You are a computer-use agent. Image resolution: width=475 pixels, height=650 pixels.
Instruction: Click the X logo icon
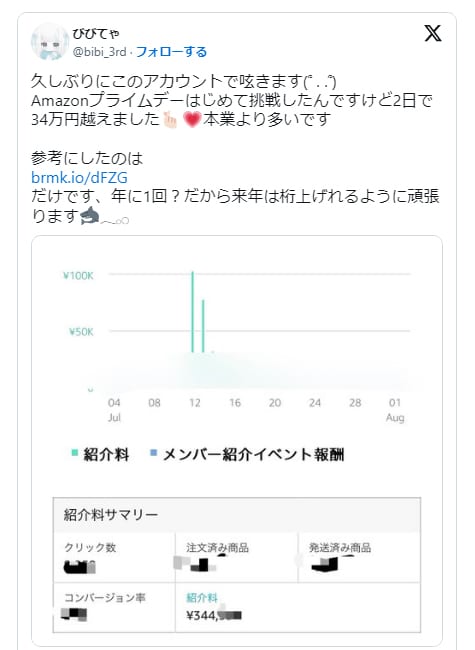click(433, 33)
